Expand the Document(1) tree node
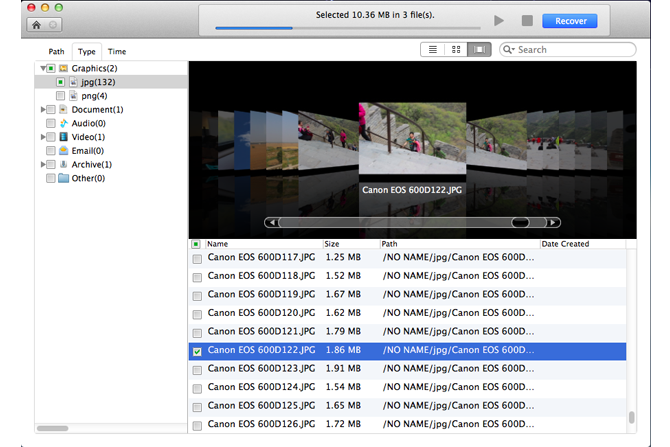 [43, 110]
